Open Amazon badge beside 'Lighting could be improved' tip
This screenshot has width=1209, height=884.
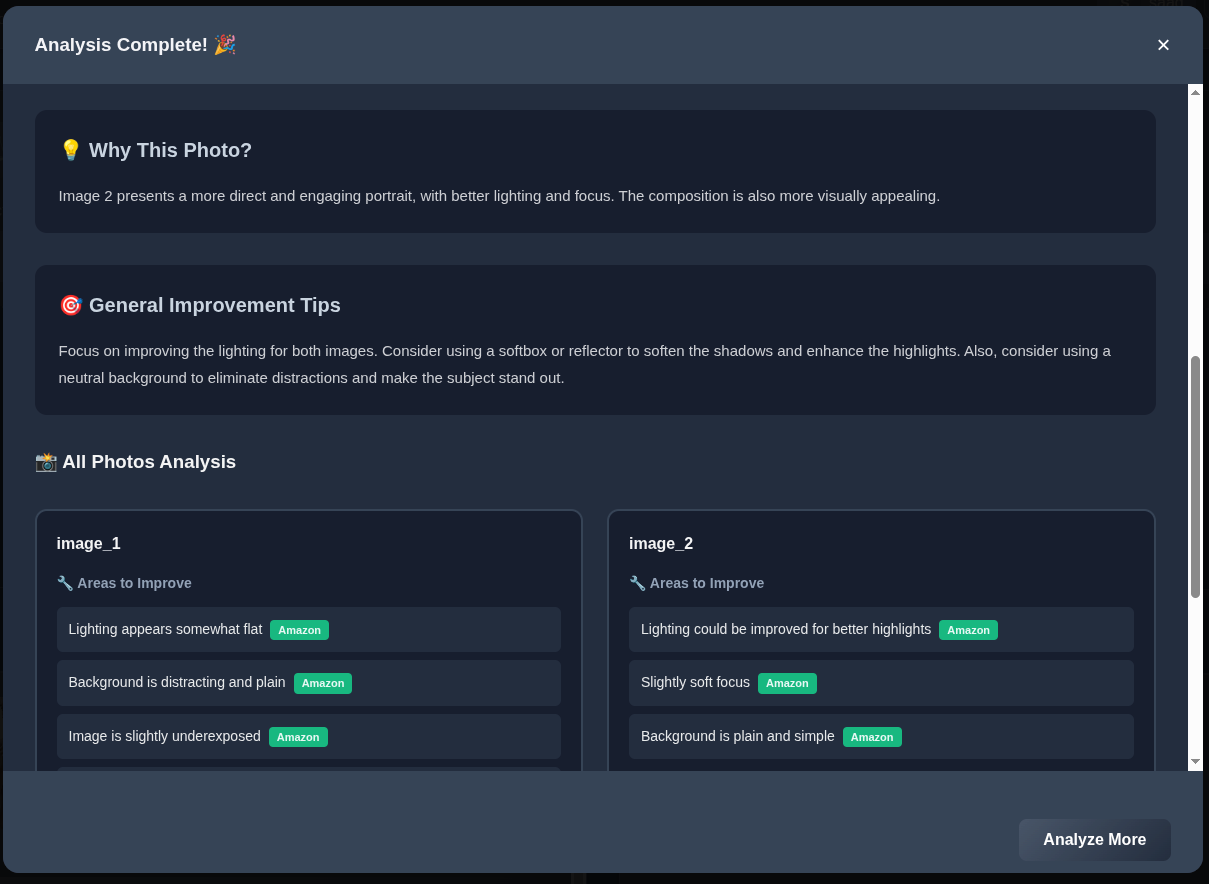coord(968,630)
